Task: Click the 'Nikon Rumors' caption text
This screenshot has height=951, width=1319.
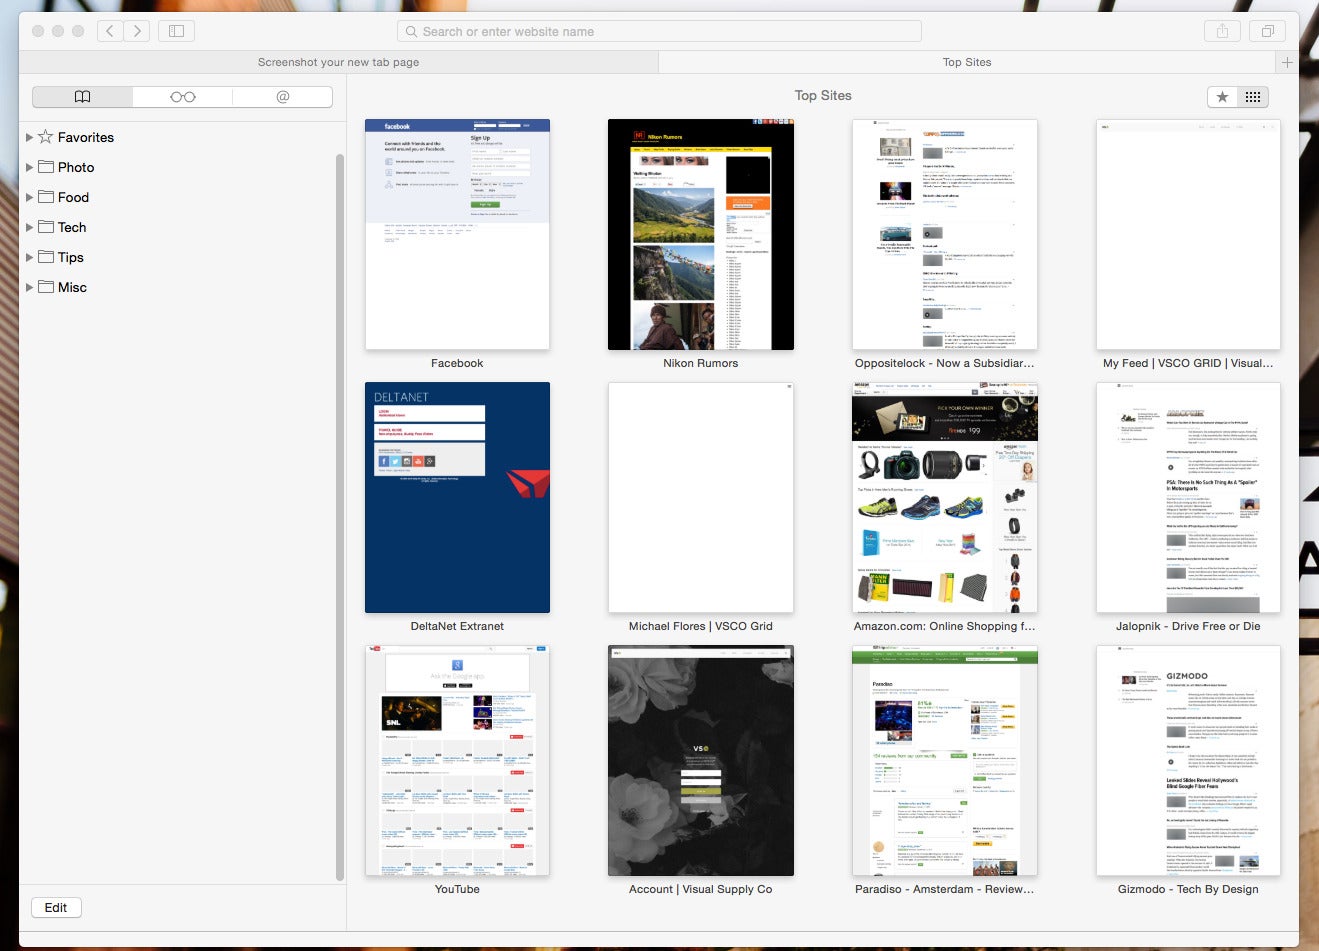Action: tap(701, 363)
